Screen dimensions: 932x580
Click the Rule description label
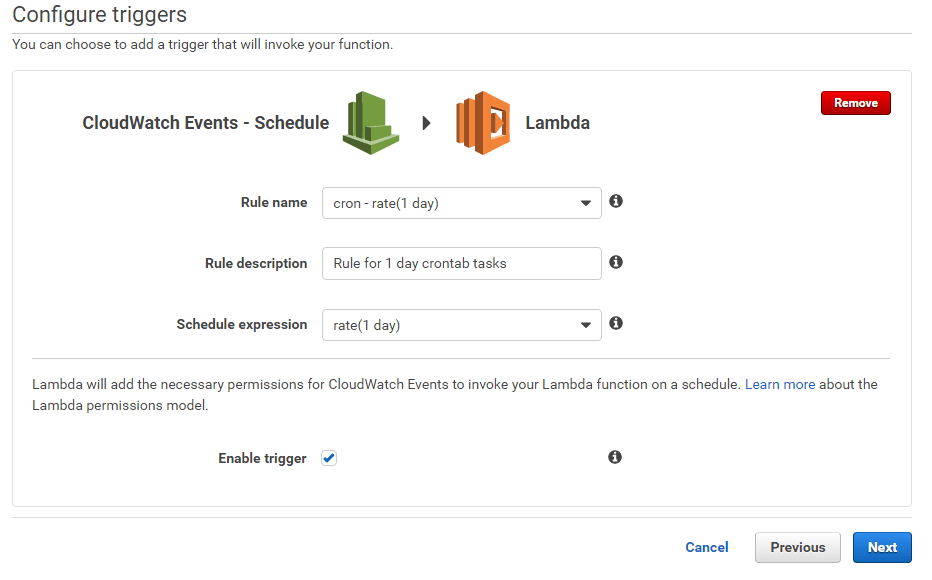[256, 263]
